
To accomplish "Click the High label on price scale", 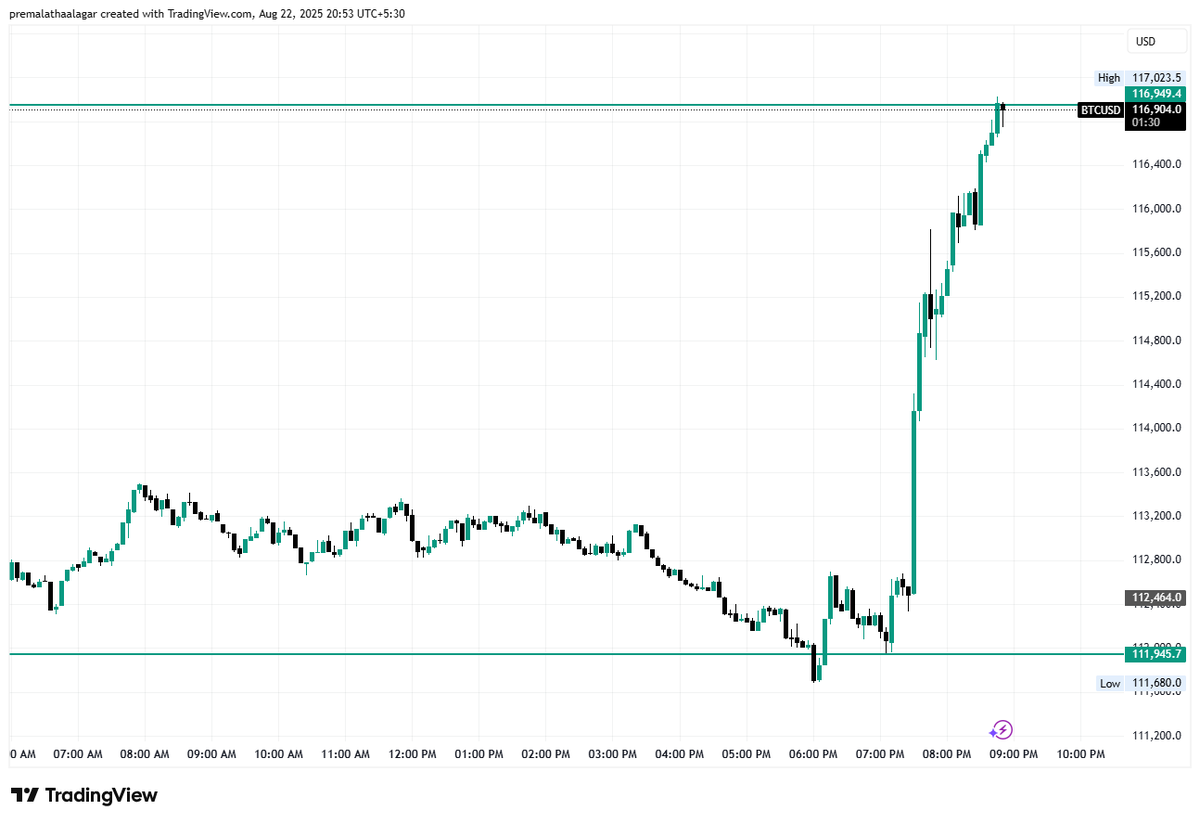I will click(1108, 77).
